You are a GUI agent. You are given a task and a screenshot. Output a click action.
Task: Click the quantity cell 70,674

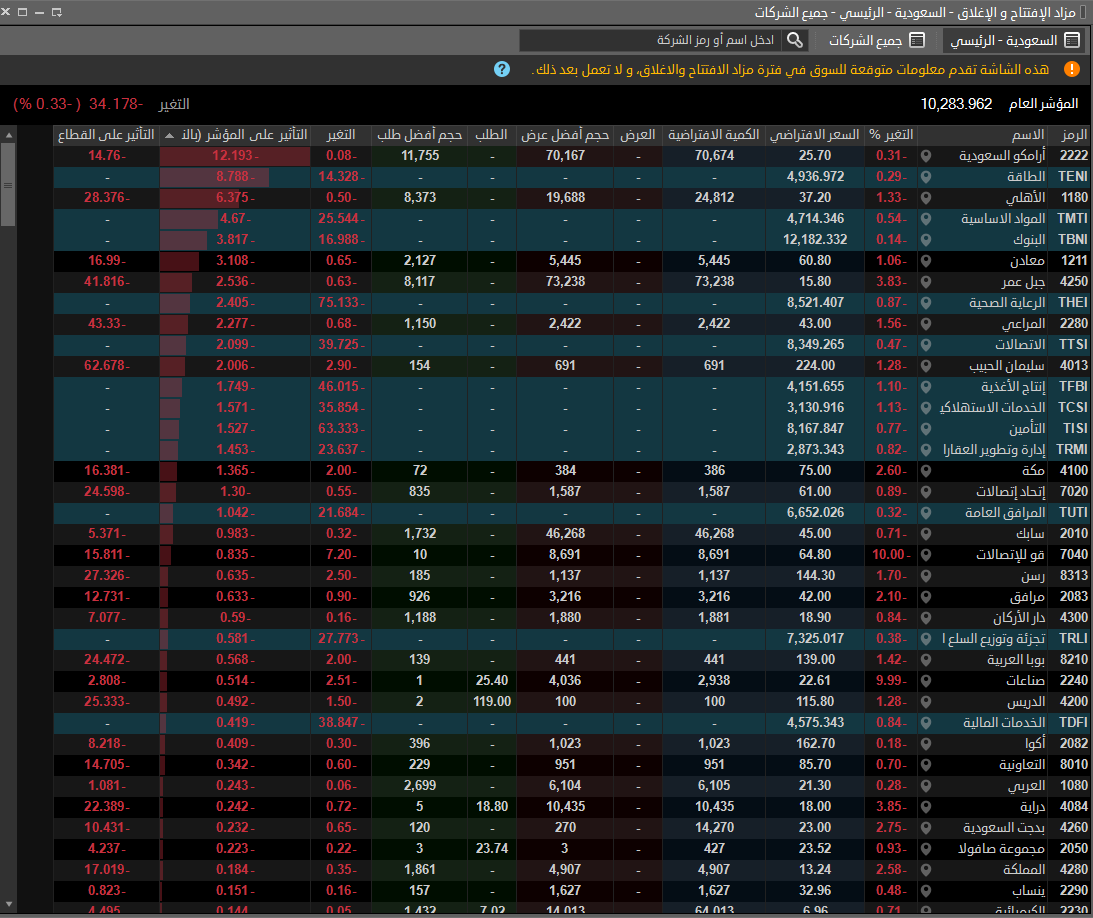coord(714,156)
